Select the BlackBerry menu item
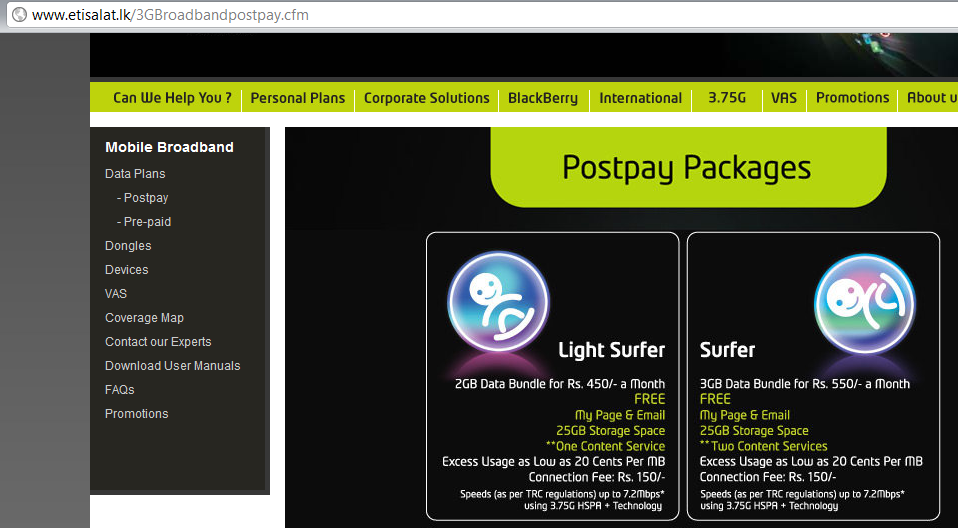The width and height of the screenshot is (958, 528). 542,98
